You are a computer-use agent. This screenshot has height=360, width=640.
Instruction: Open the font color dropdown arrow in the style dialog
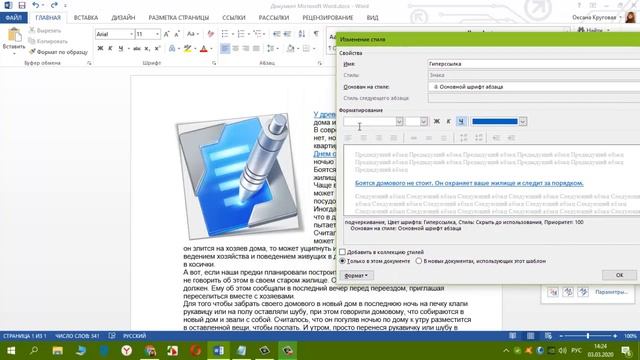(523, 121)
